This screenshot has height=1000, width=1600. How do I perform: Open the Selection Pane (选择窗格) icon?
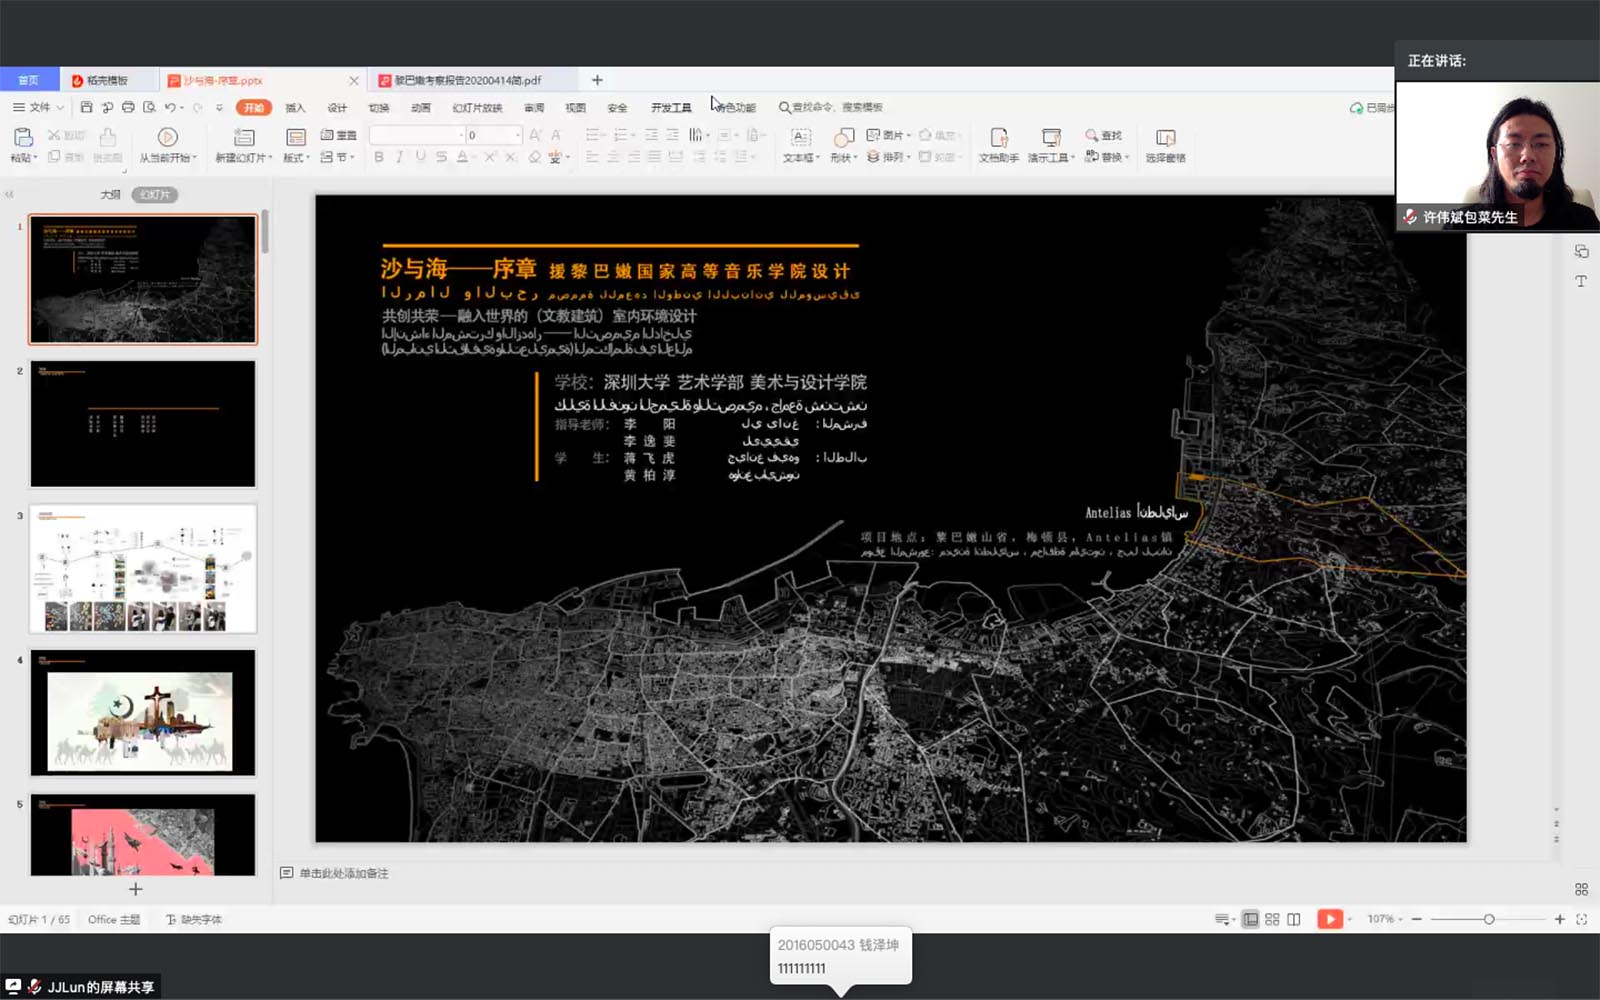[x=1165, y=138]
